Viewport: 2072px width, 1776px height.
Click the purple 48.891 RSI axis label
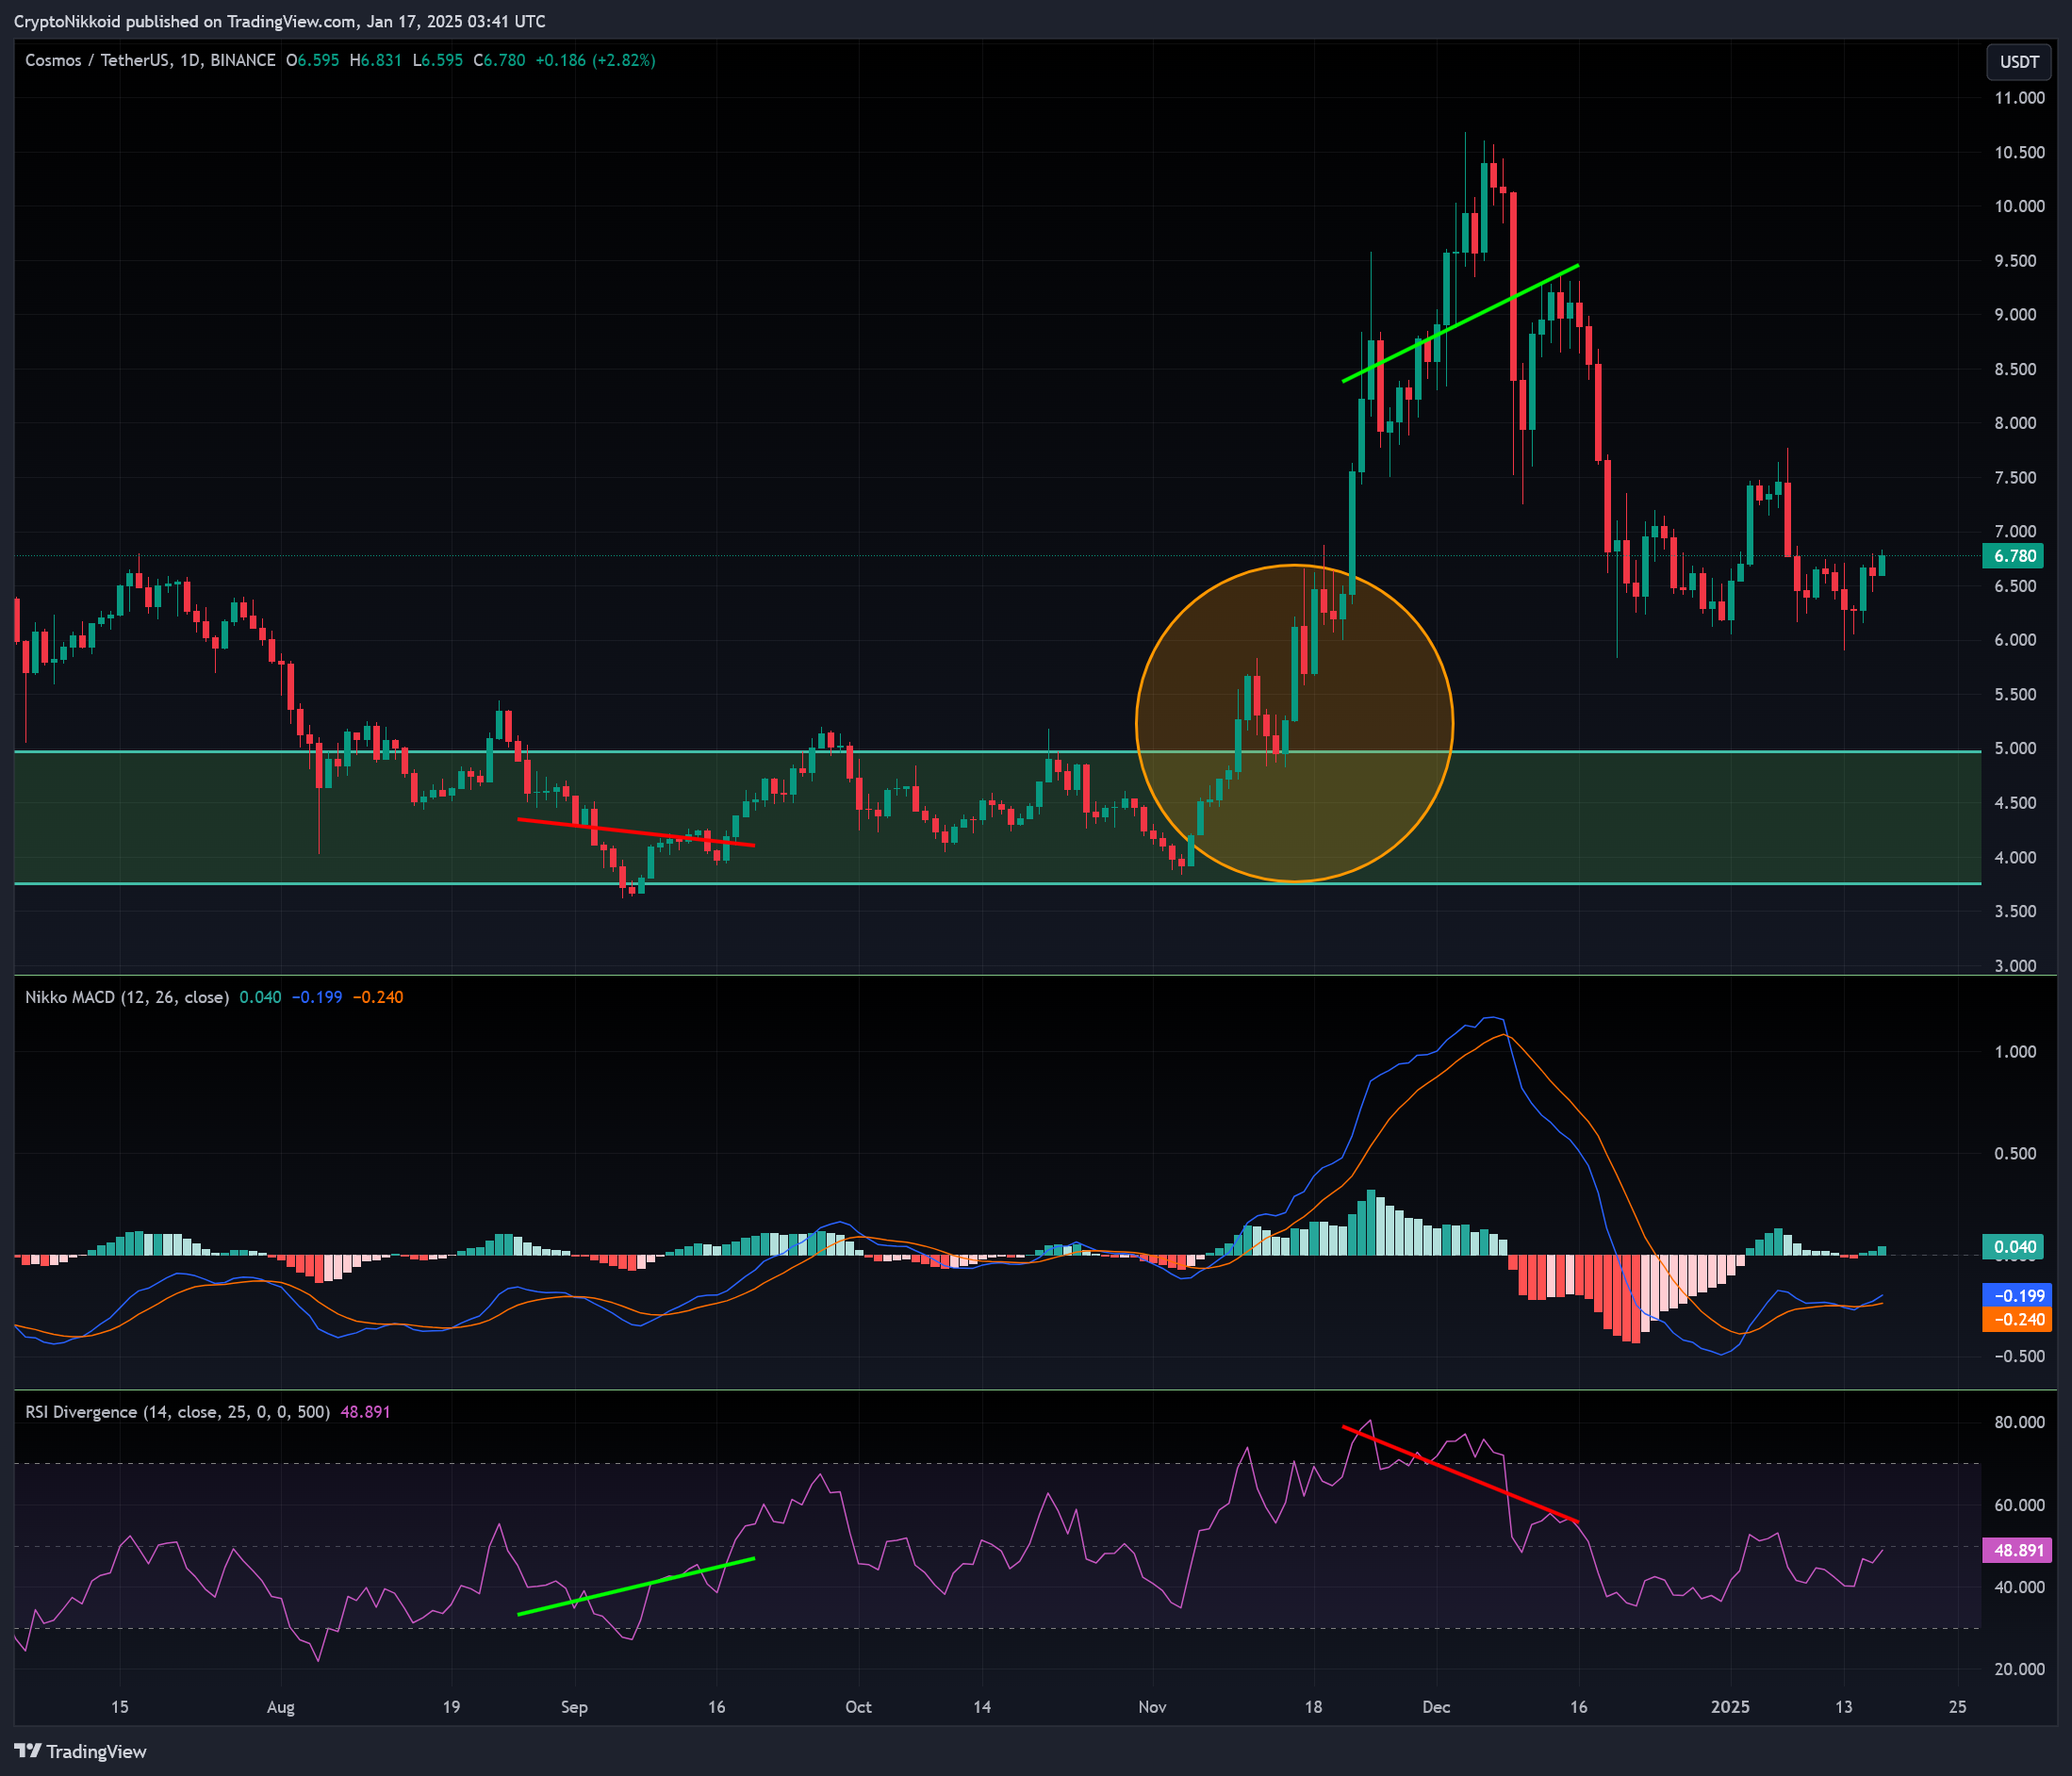click(x=2017, y=1551)
